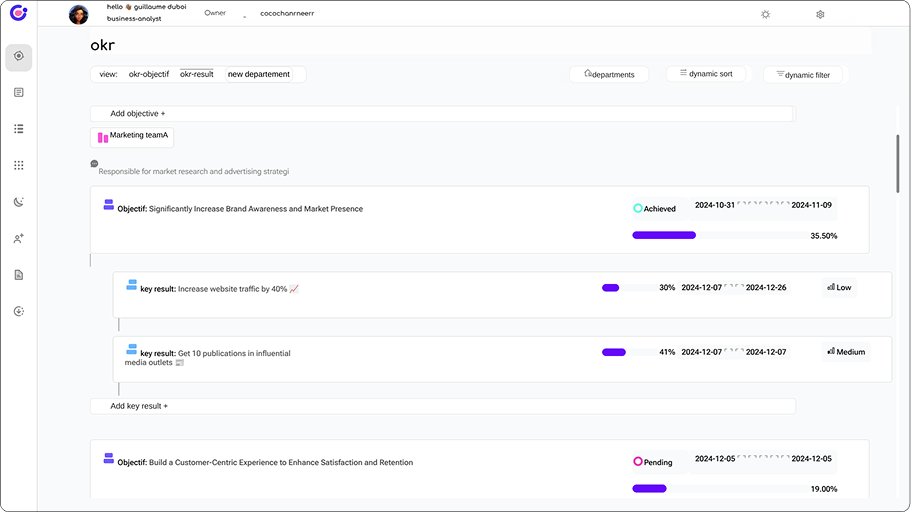Screen dimensions: 911x512
Task: Click icon beside Get 10 publications result
Action: (x=132, y=349)
